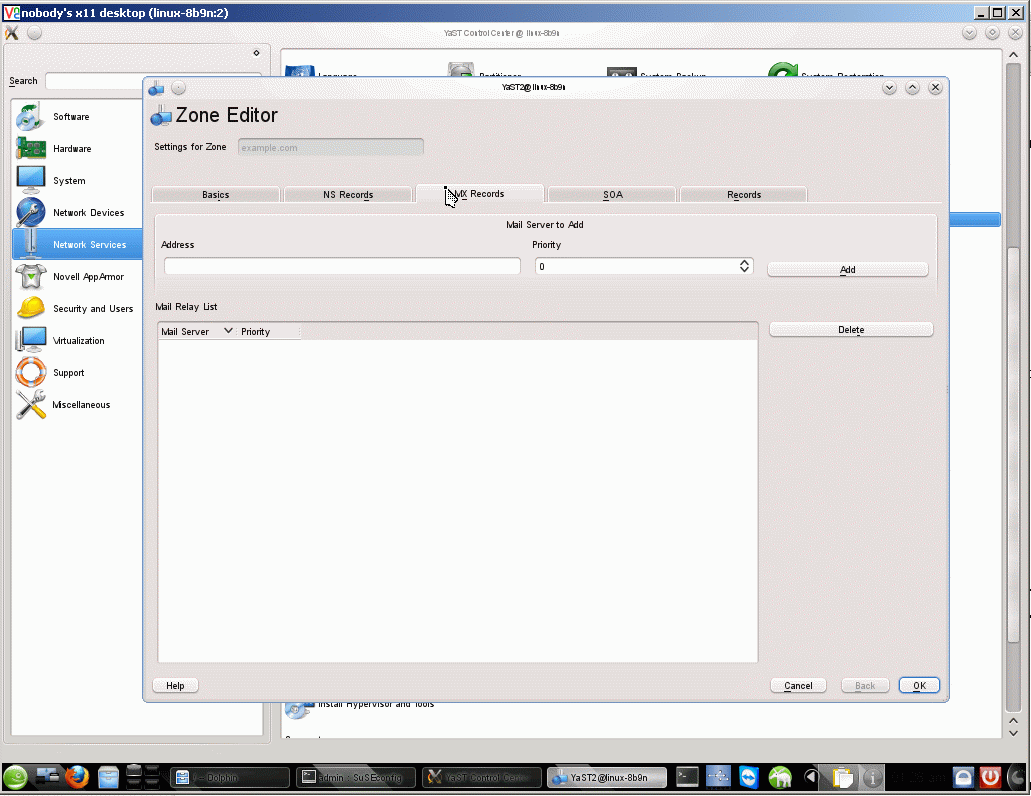Open Help in Zone Editor
The image size is (1031, 796).
(175, 686)
